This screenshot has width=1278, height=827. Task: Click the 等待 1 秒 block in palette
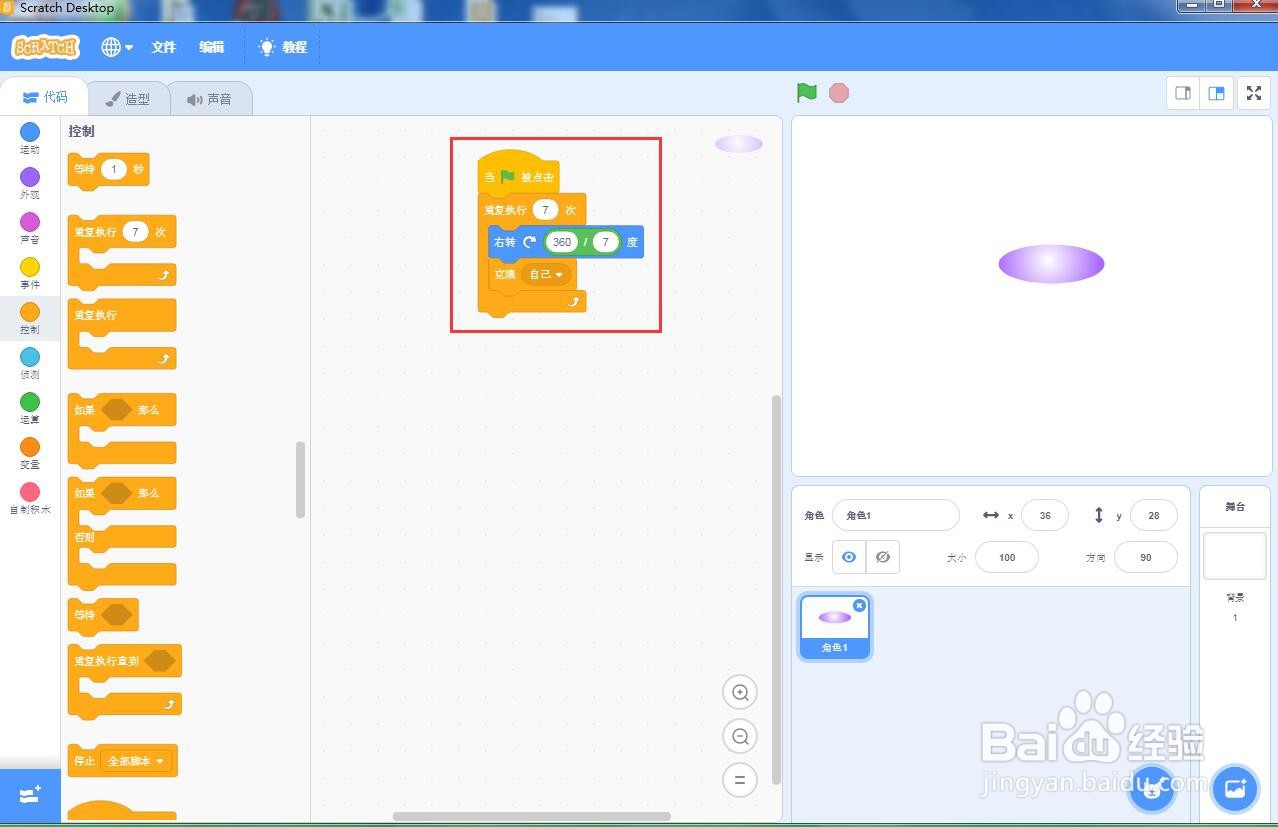(x=108, y=170)
